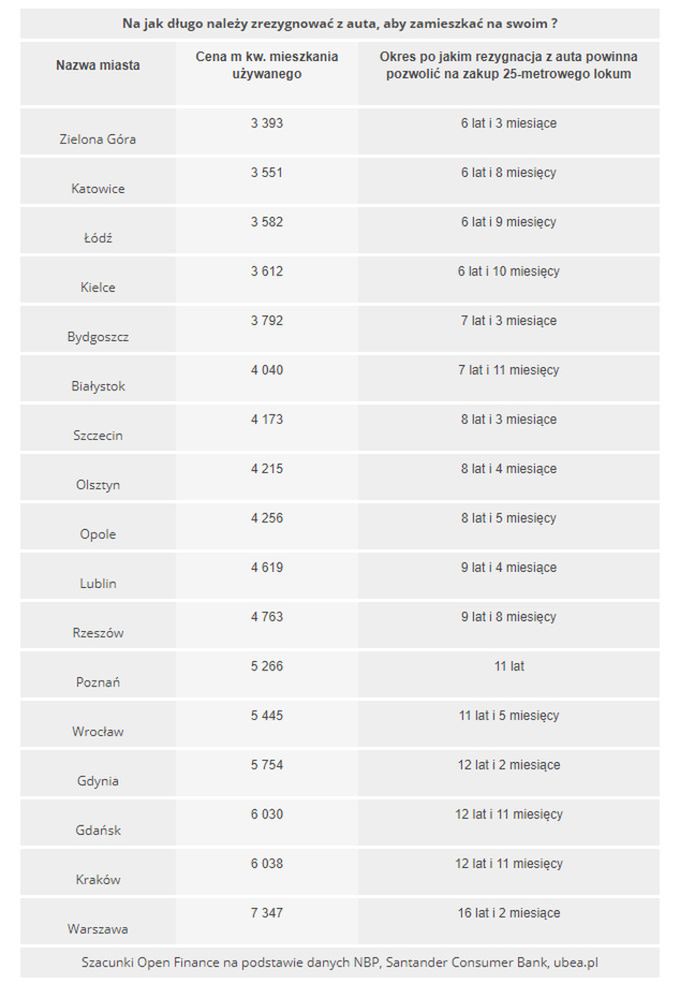
Task: Click the Gdynia price 5 754
Action: point(267,765)
